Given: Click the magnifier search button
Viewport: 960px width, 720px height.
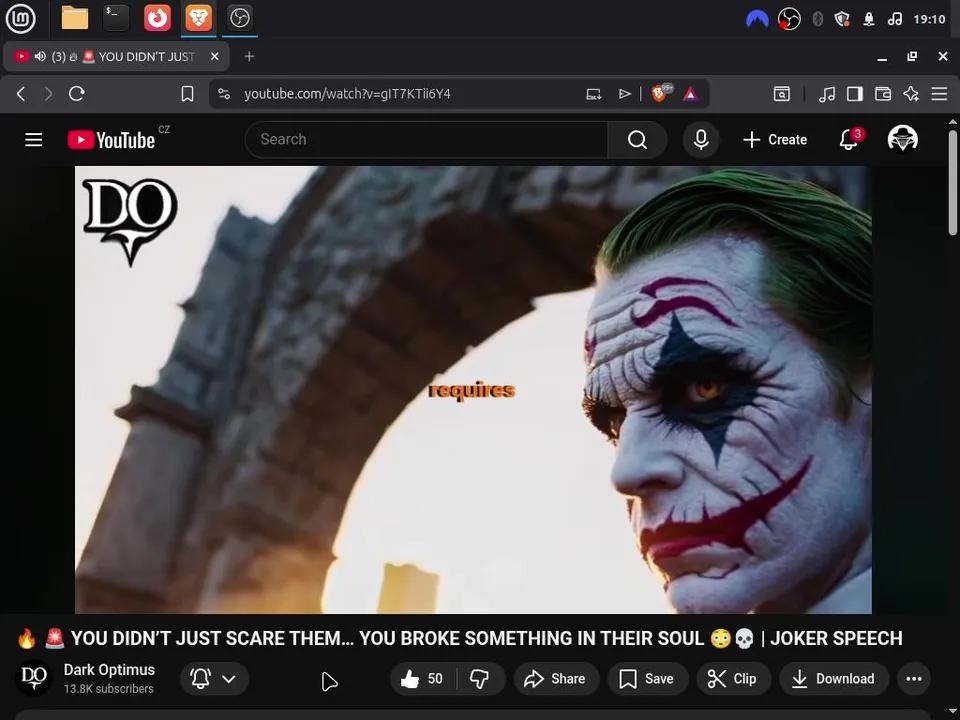Looking at the screenshot, I should [x=637, y=140].
